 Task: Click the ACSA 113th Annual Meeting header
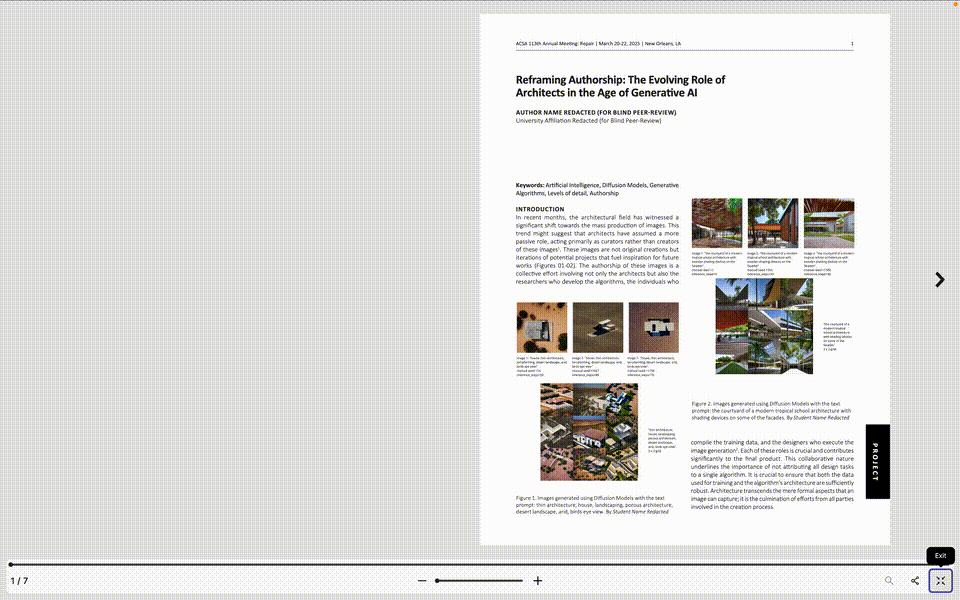(x=598, y=43)
